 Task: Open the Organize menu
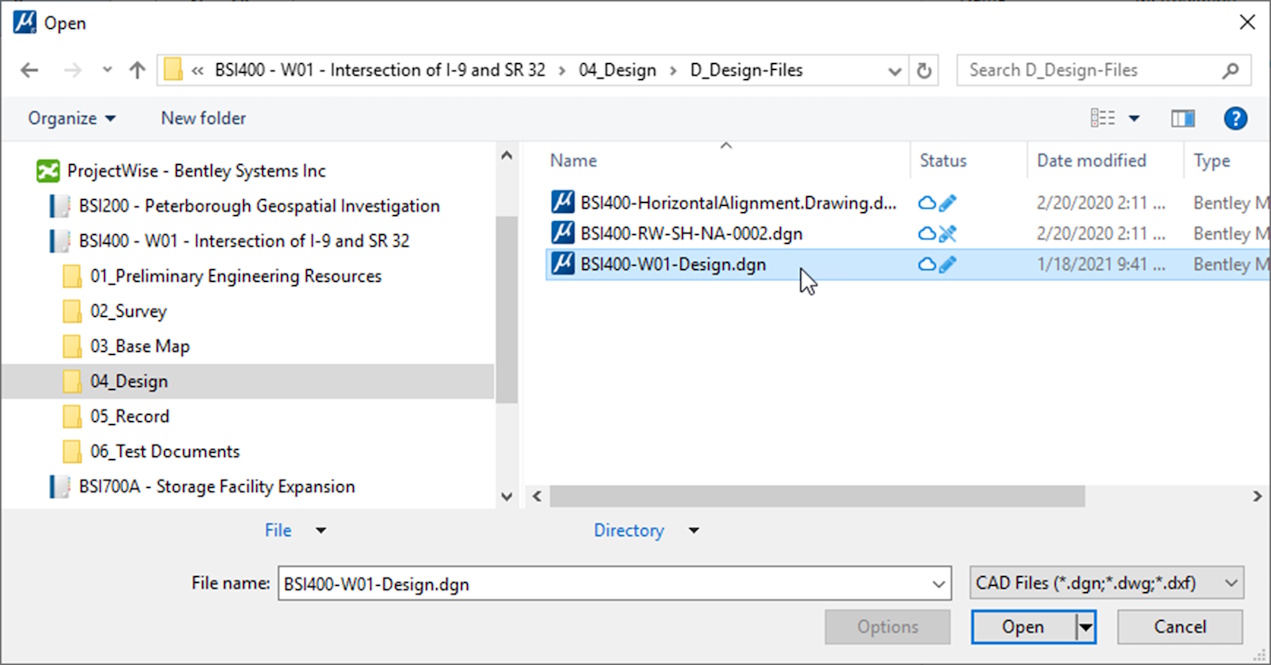pyautogui.click(x=70, y=118)
